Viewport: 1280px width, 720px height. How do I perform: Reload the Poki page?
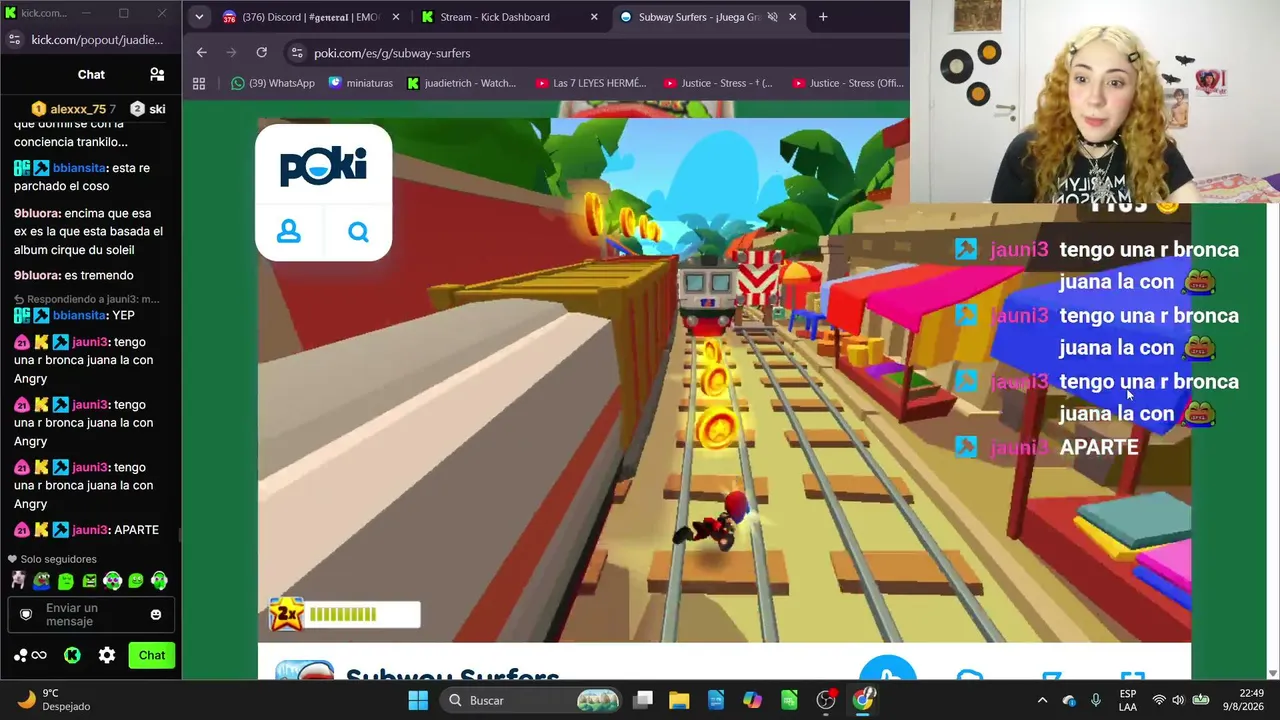[261, 52]
